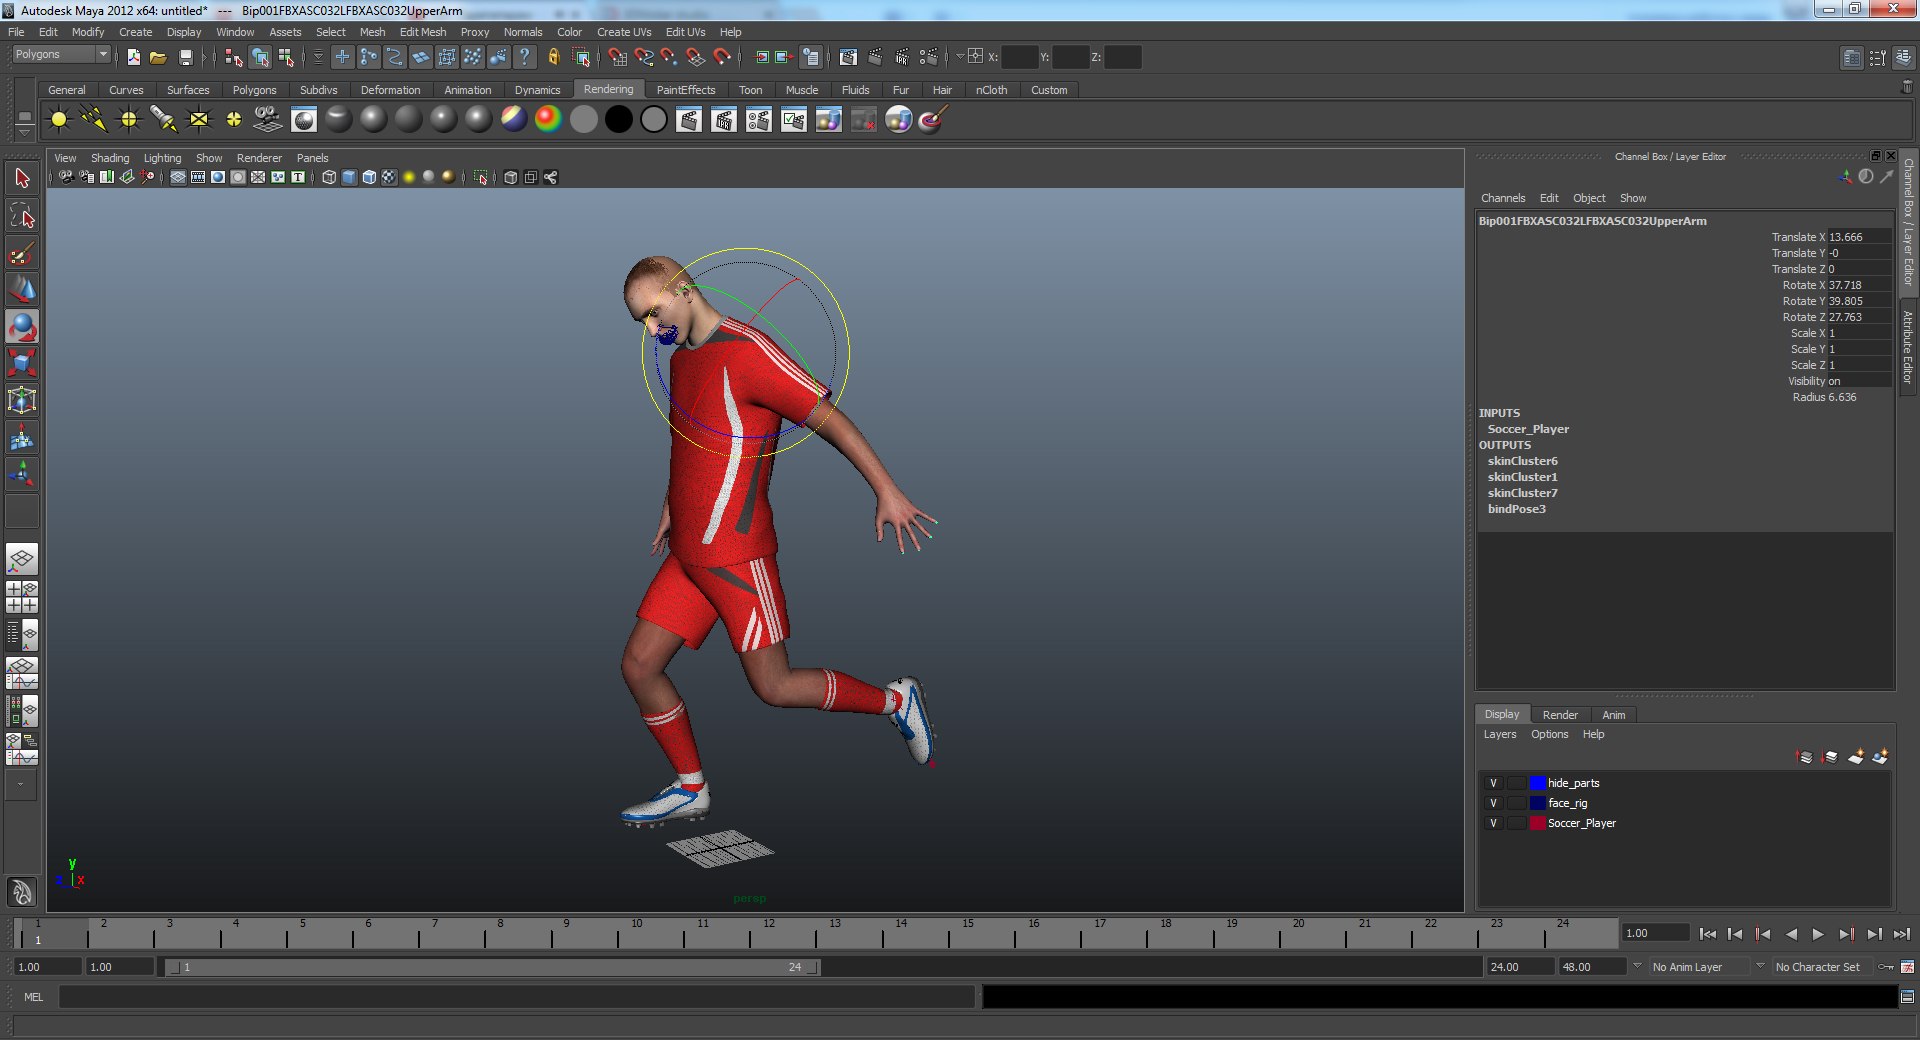
Task: Toggle display type box of hide_parts layer
Action: point(1517,783)
